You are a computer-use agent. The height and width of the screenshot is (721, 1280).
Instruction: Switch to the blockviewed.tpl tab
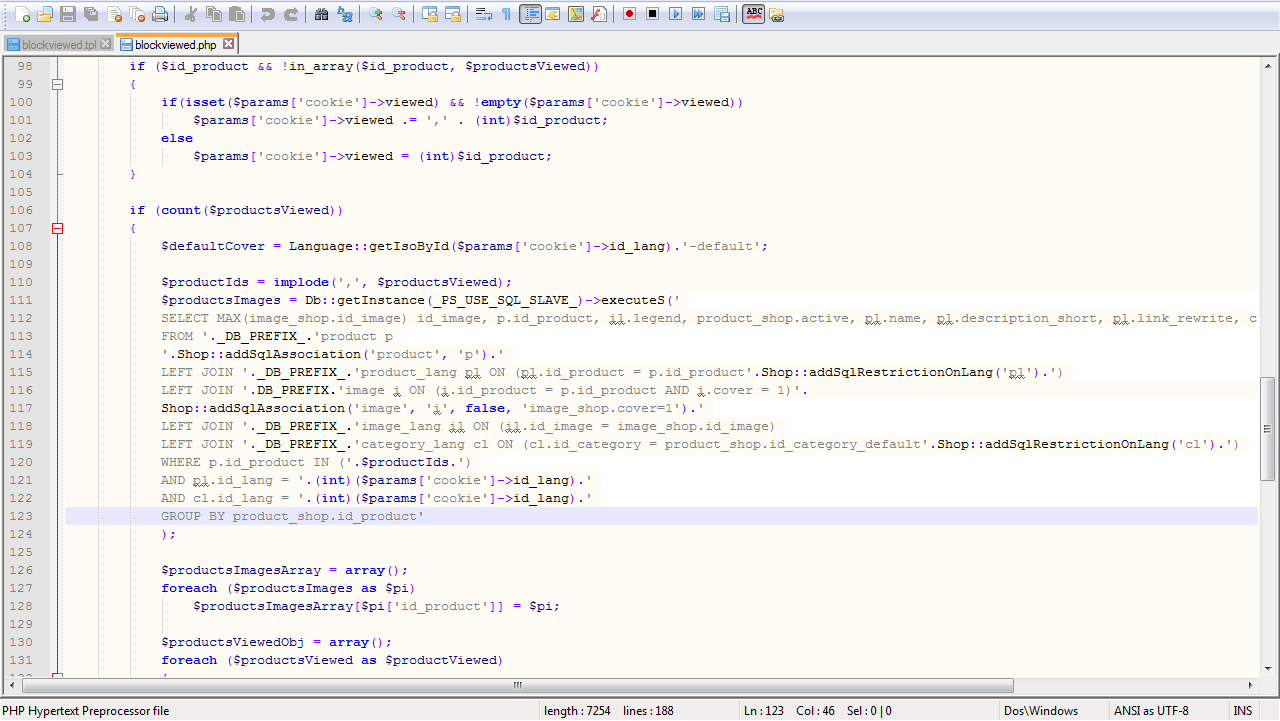[x=58, y=45]
